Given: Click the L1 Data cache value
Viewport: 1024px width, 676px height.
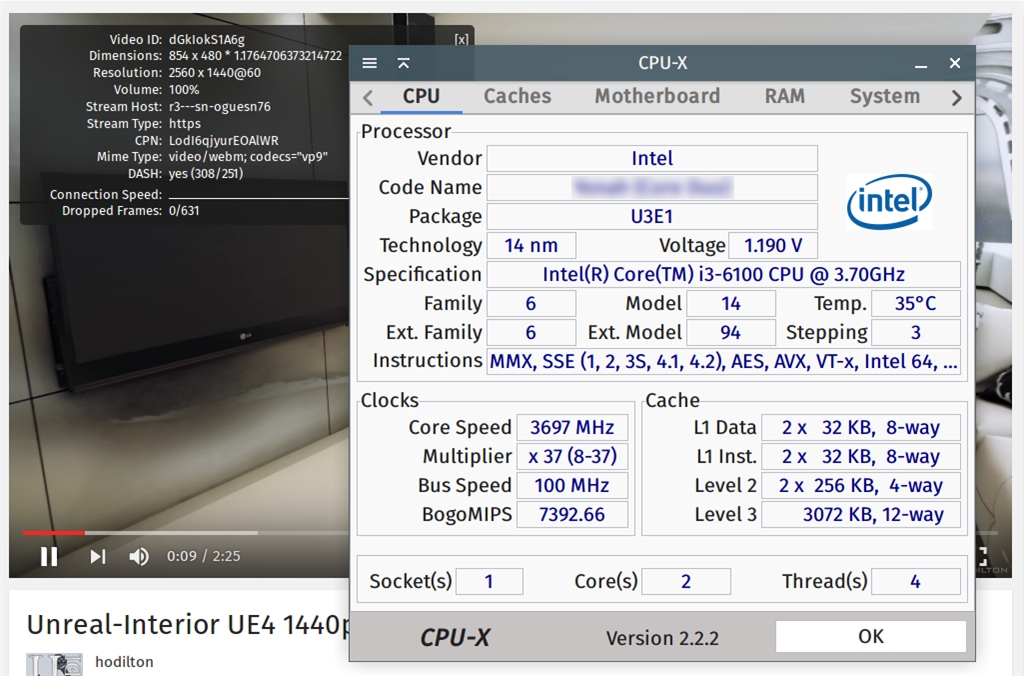Looking at the screenshot, I should [861, 428].
